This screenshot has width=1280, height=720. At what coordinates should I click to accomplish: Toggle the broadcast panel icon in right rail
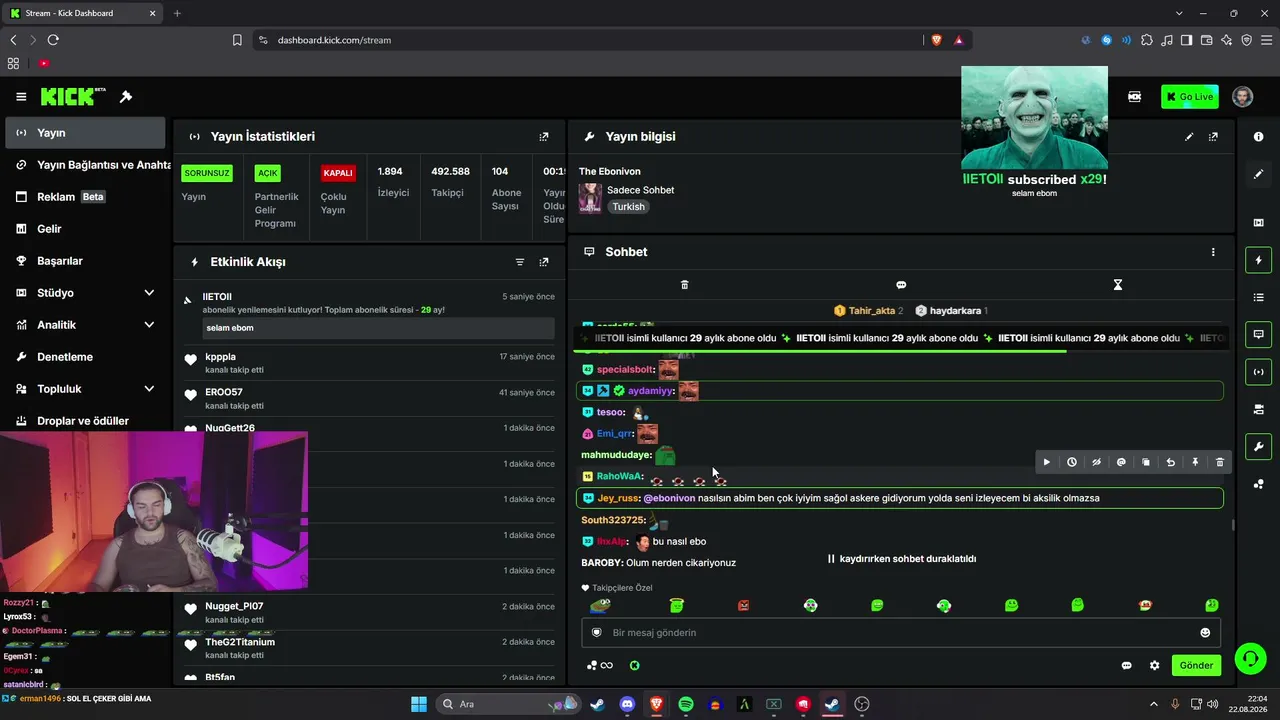[x=1258, y=372]
